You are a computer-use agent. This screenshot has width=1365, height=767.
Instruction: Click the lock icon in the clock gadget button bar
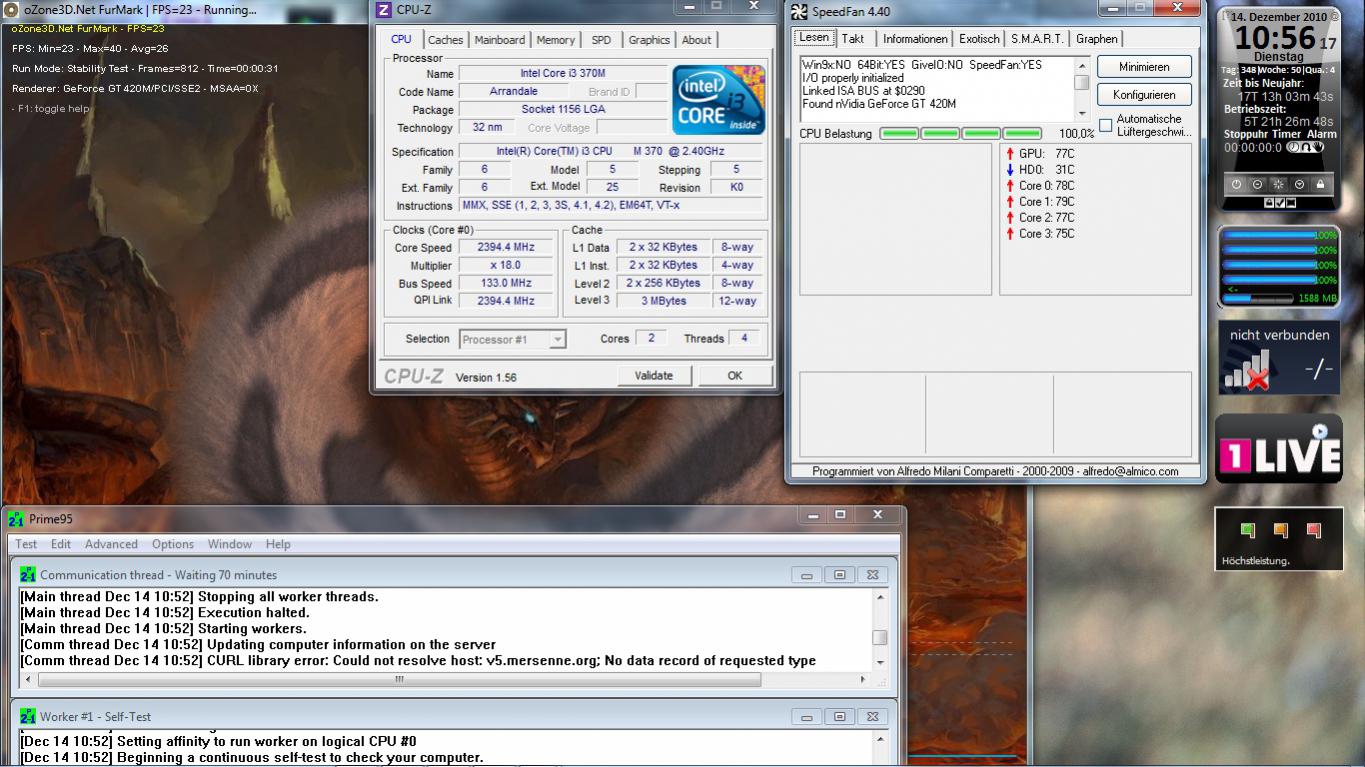tap(1320, 185)
